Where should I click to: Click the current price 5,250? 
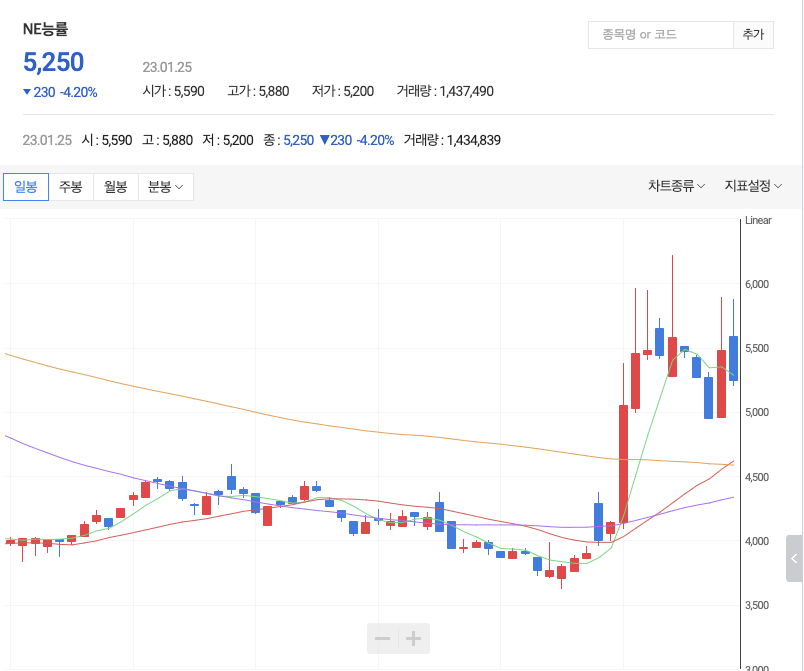pyautogui.click(x=53, y=62)
